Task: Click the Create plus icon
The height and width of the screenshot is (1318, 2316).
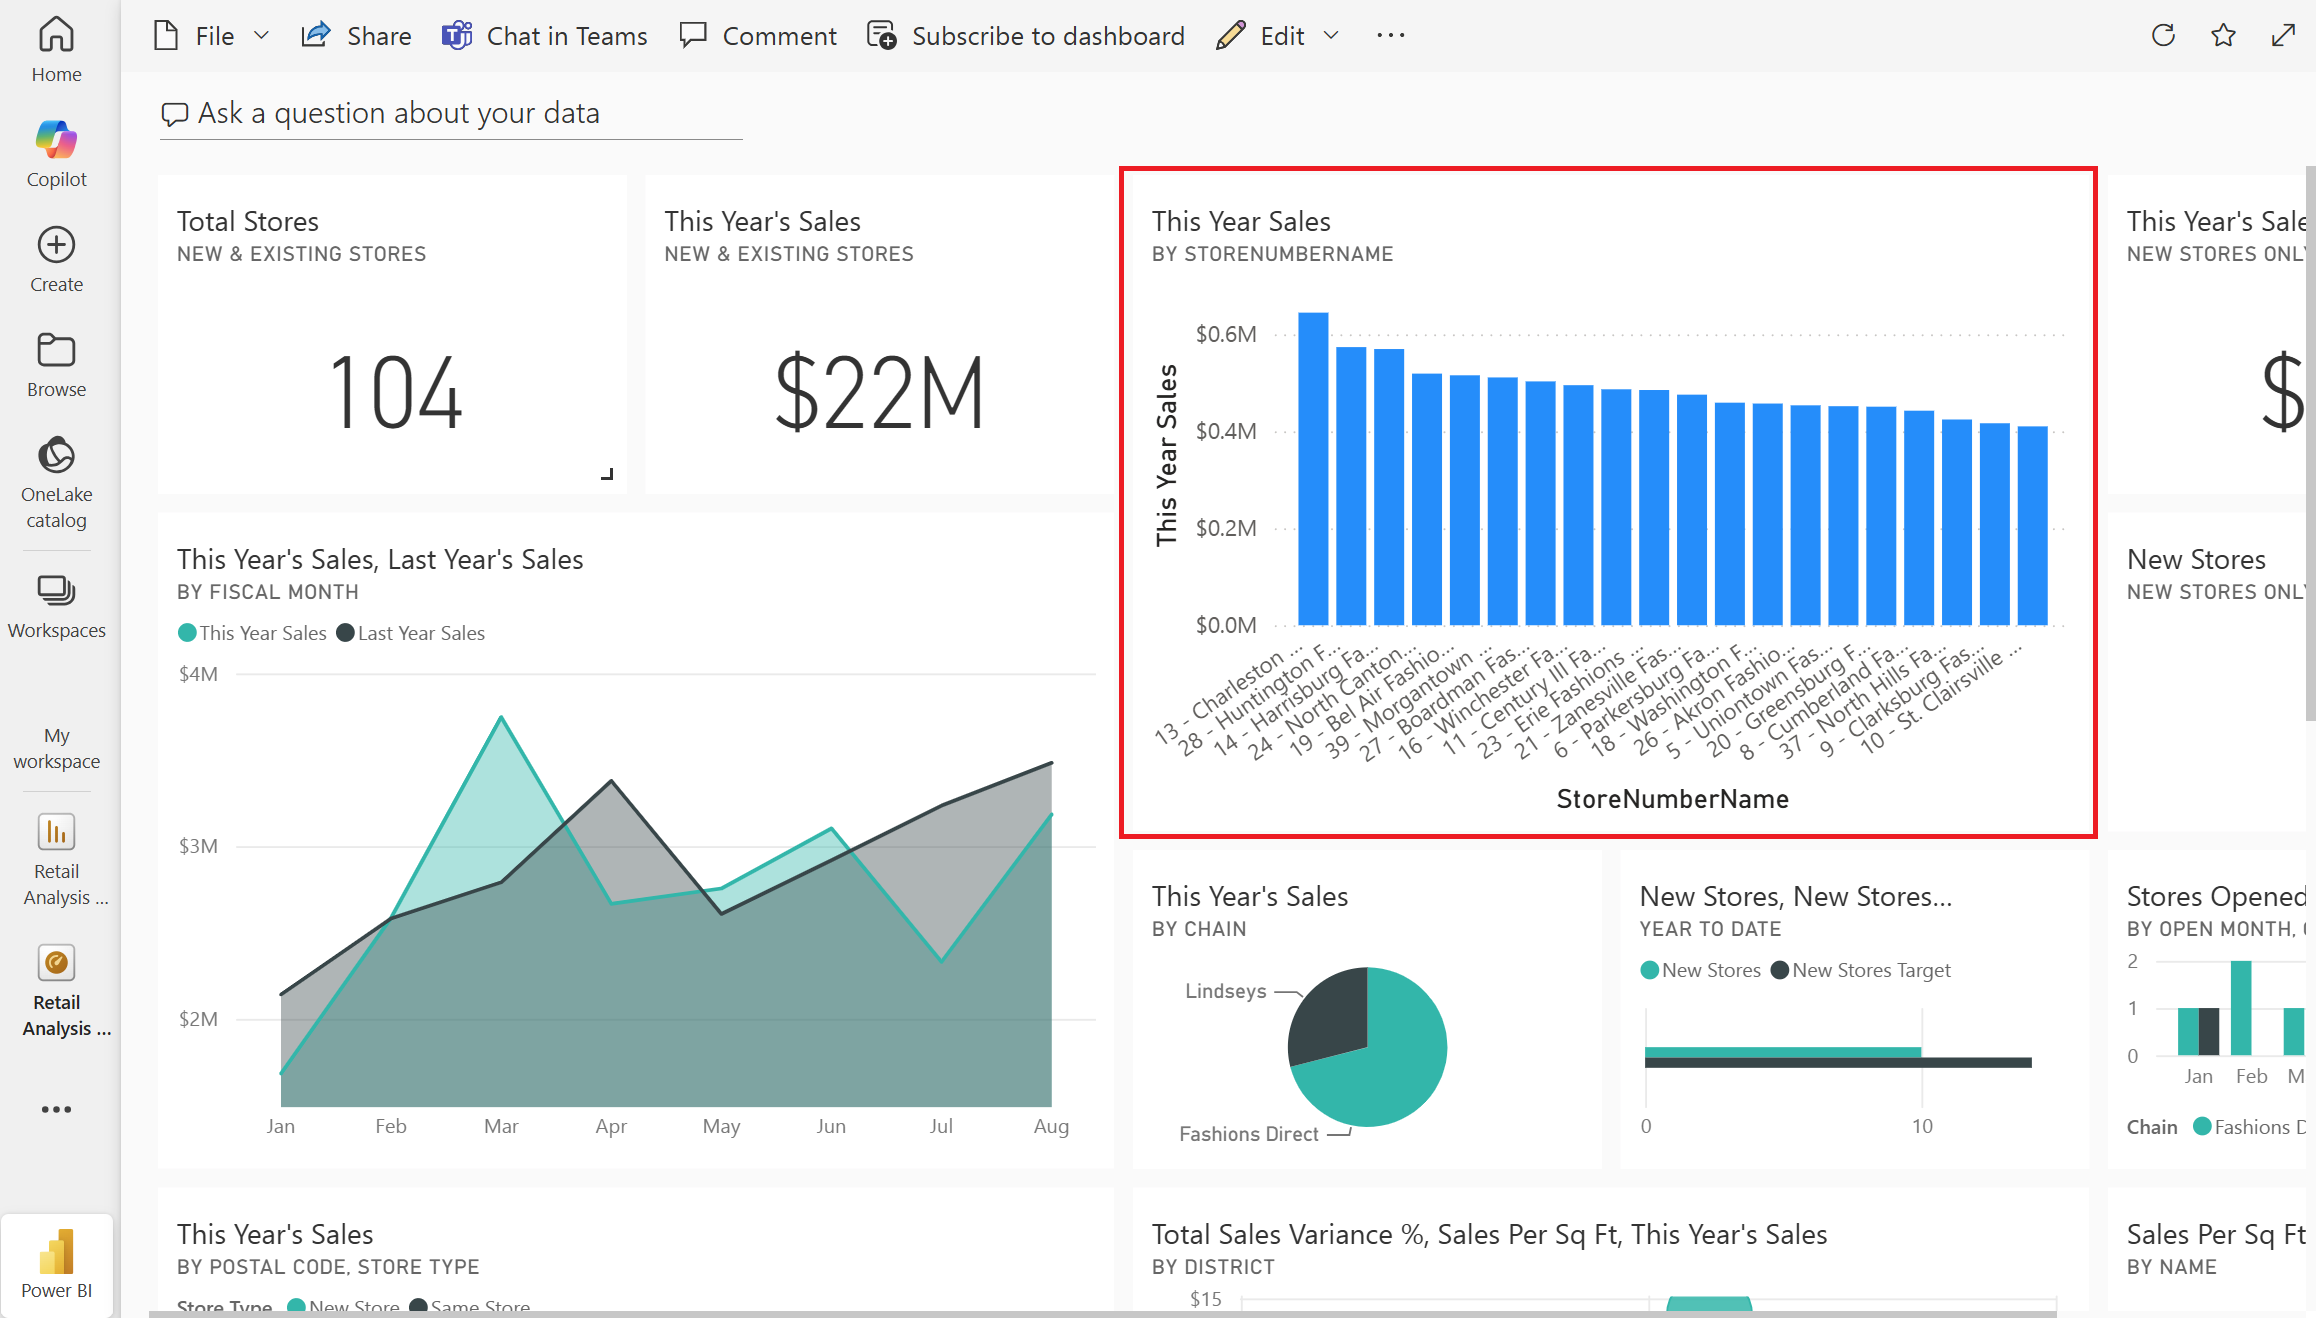Action: 56,245
